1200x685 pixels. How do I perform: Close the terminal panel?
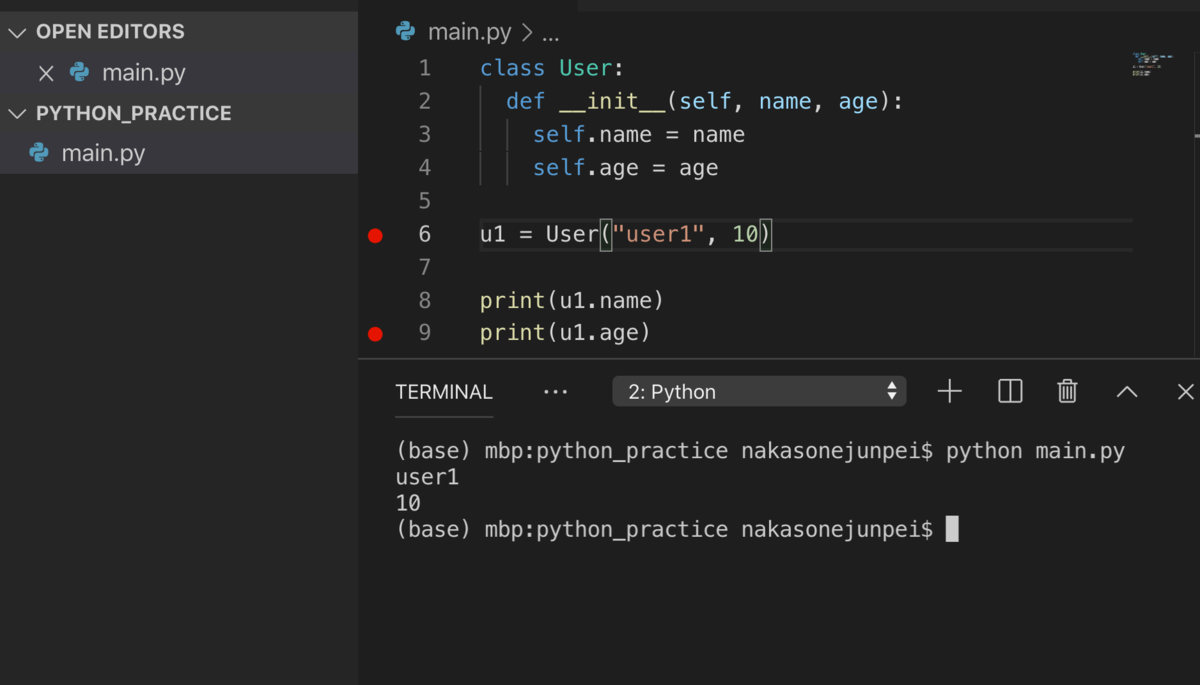click(1186, 392)
